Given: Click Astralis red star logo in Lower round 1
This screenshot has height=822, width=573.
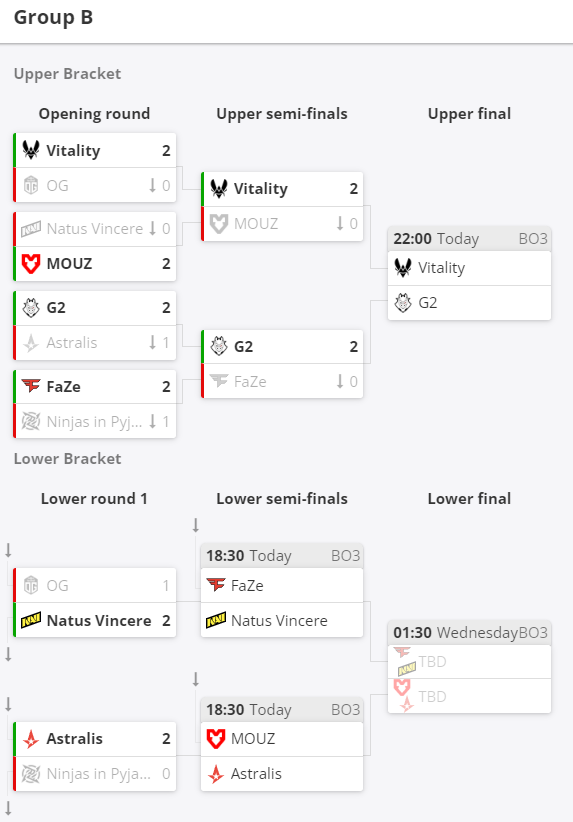Looking at the screenshot, I should (31, 739).
